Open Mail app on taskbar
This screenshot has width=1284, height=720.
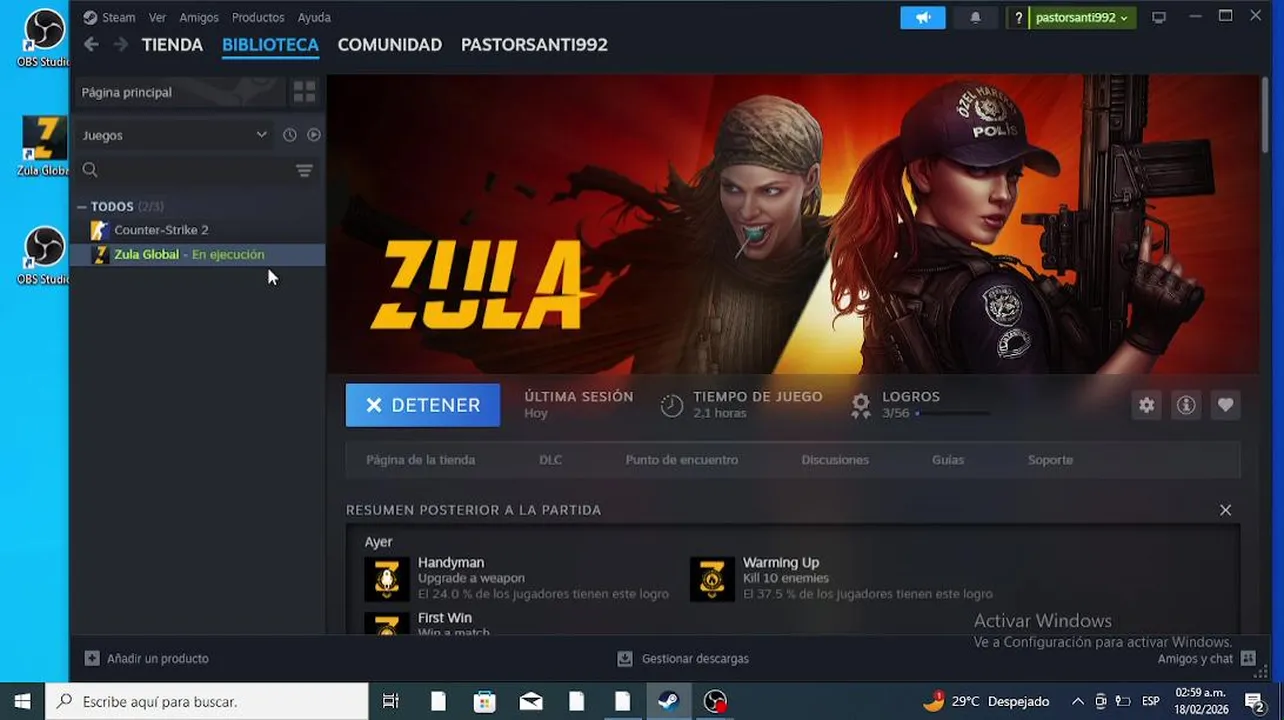(531, 701)
